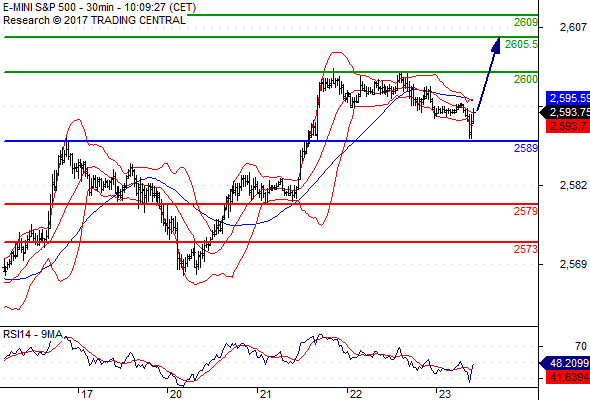Click date label 20 on time axis

pyautogui.click(x=176, y=394)
